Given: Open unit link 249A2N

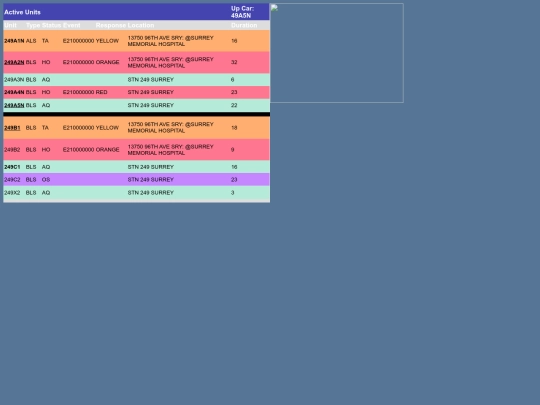Looking at the screenshot, I should pyautogui.click(x=14, y=62).
